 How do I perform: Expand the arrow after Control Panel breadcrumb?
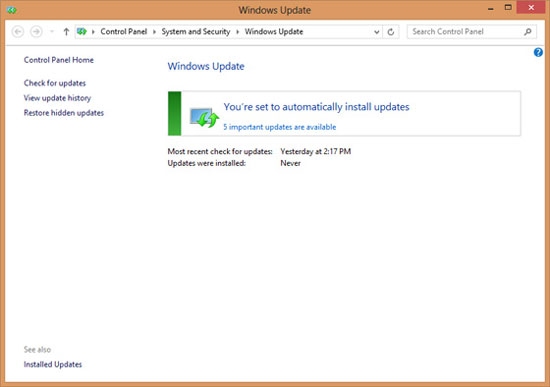(x=154, y=32)
